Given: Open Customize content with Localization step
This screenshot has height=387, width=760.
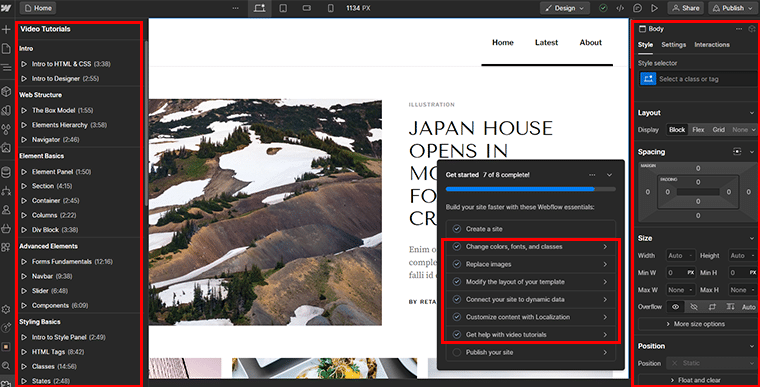Looking at the screenshot, I should tap(531, 317).
